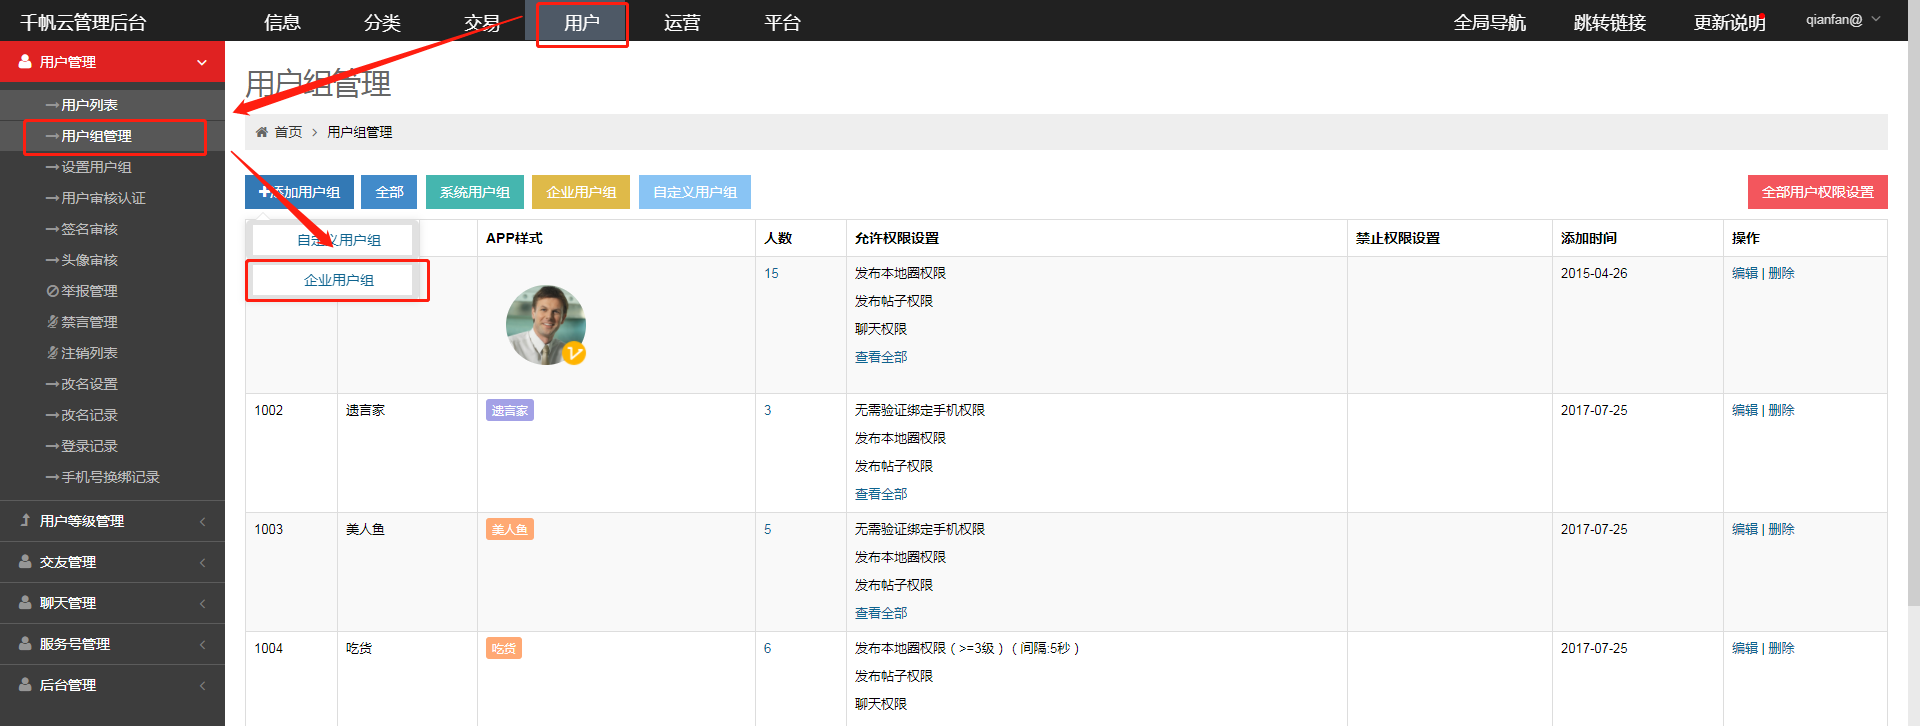
Task: Expand the 服务号管理 section chevron
Action: pyautogui.click(x=202, y=644)
